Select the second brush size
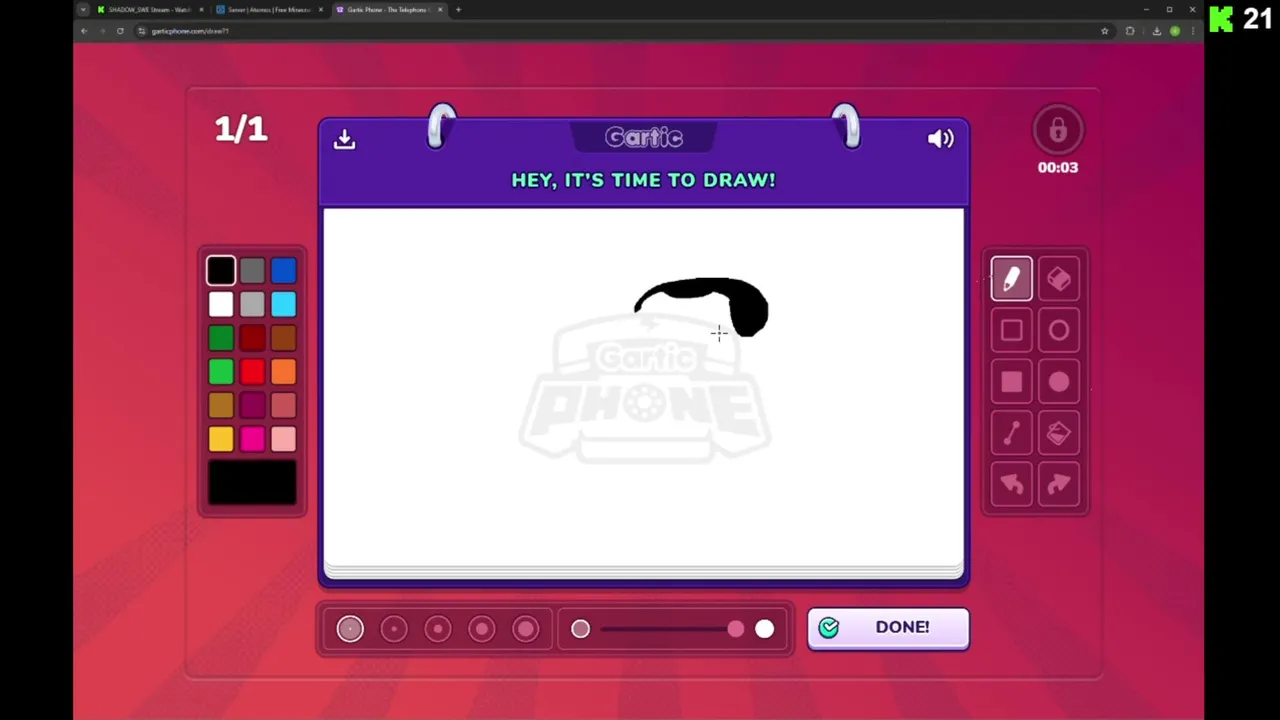The image size is (1280, 720). (394, 628)
